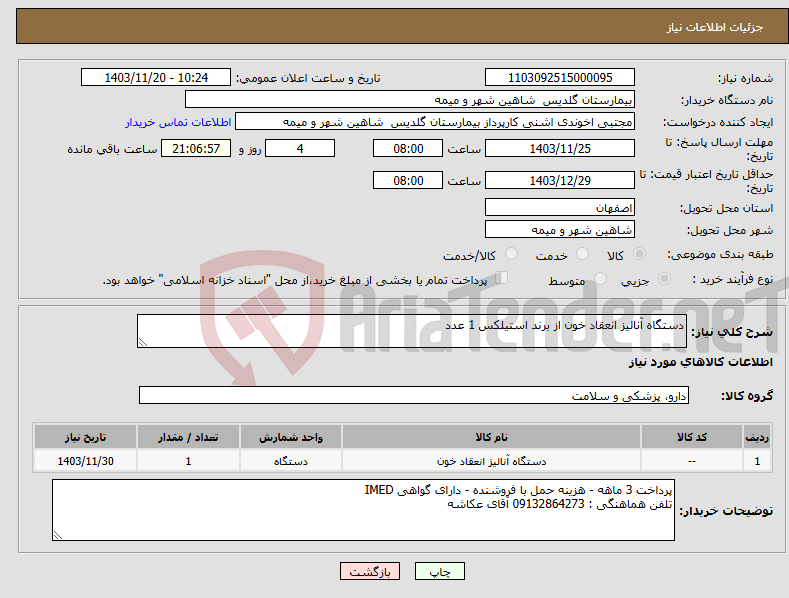Screen dimensions: 789x598
Task: Click the quantity cell in the goods row
Action: (188, 461)
